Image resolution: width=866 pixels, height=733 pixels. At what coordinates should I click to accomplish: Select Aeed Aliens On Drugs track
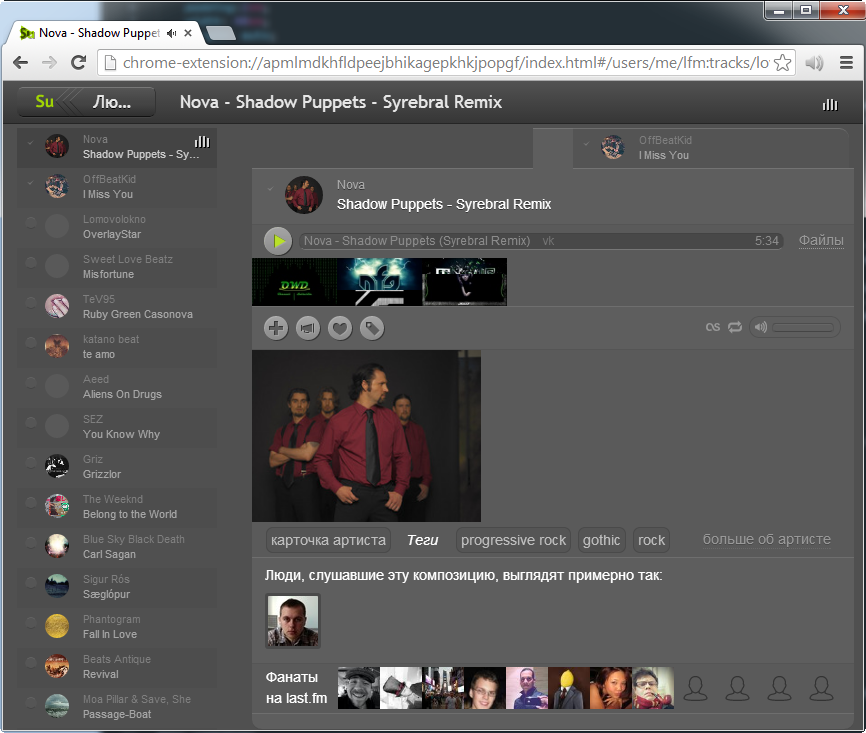pyautogui.click(x=117, y=387)
